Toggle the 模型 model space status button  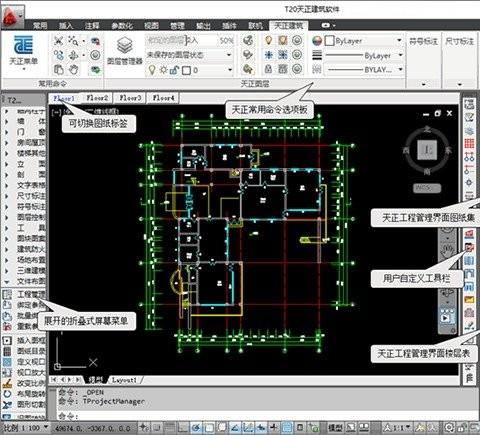[335, 427]
